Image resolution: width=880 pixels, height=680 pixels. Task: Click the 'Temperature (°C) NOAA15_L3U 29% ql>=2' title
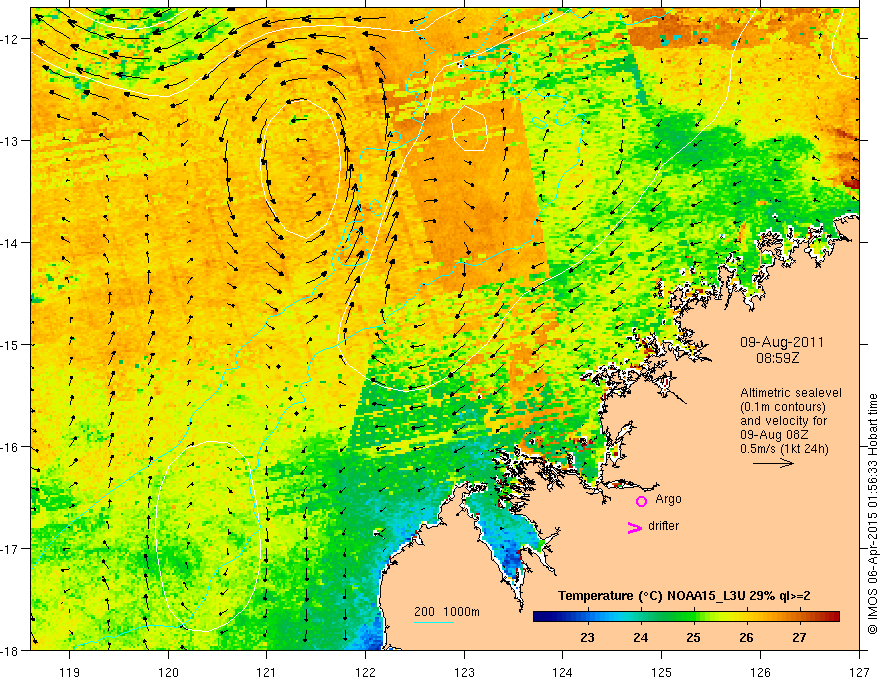(684, 596)
